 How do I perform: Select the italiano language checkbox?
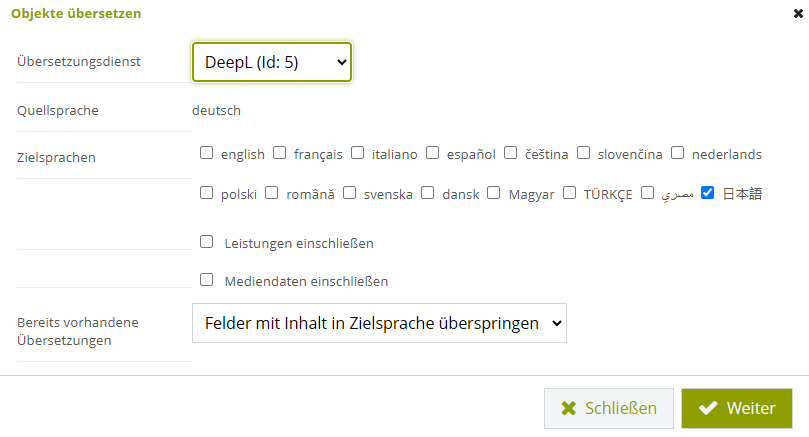click(x=358, y=153)
